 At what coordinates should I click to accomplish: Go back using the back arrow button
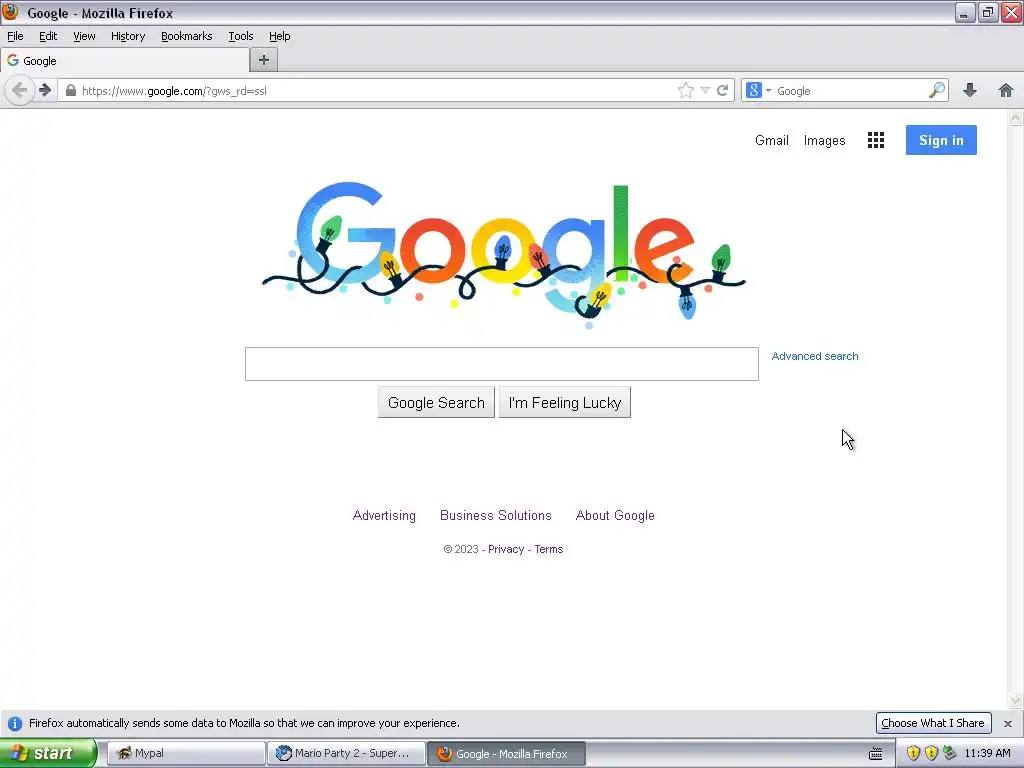pos(19,90)
